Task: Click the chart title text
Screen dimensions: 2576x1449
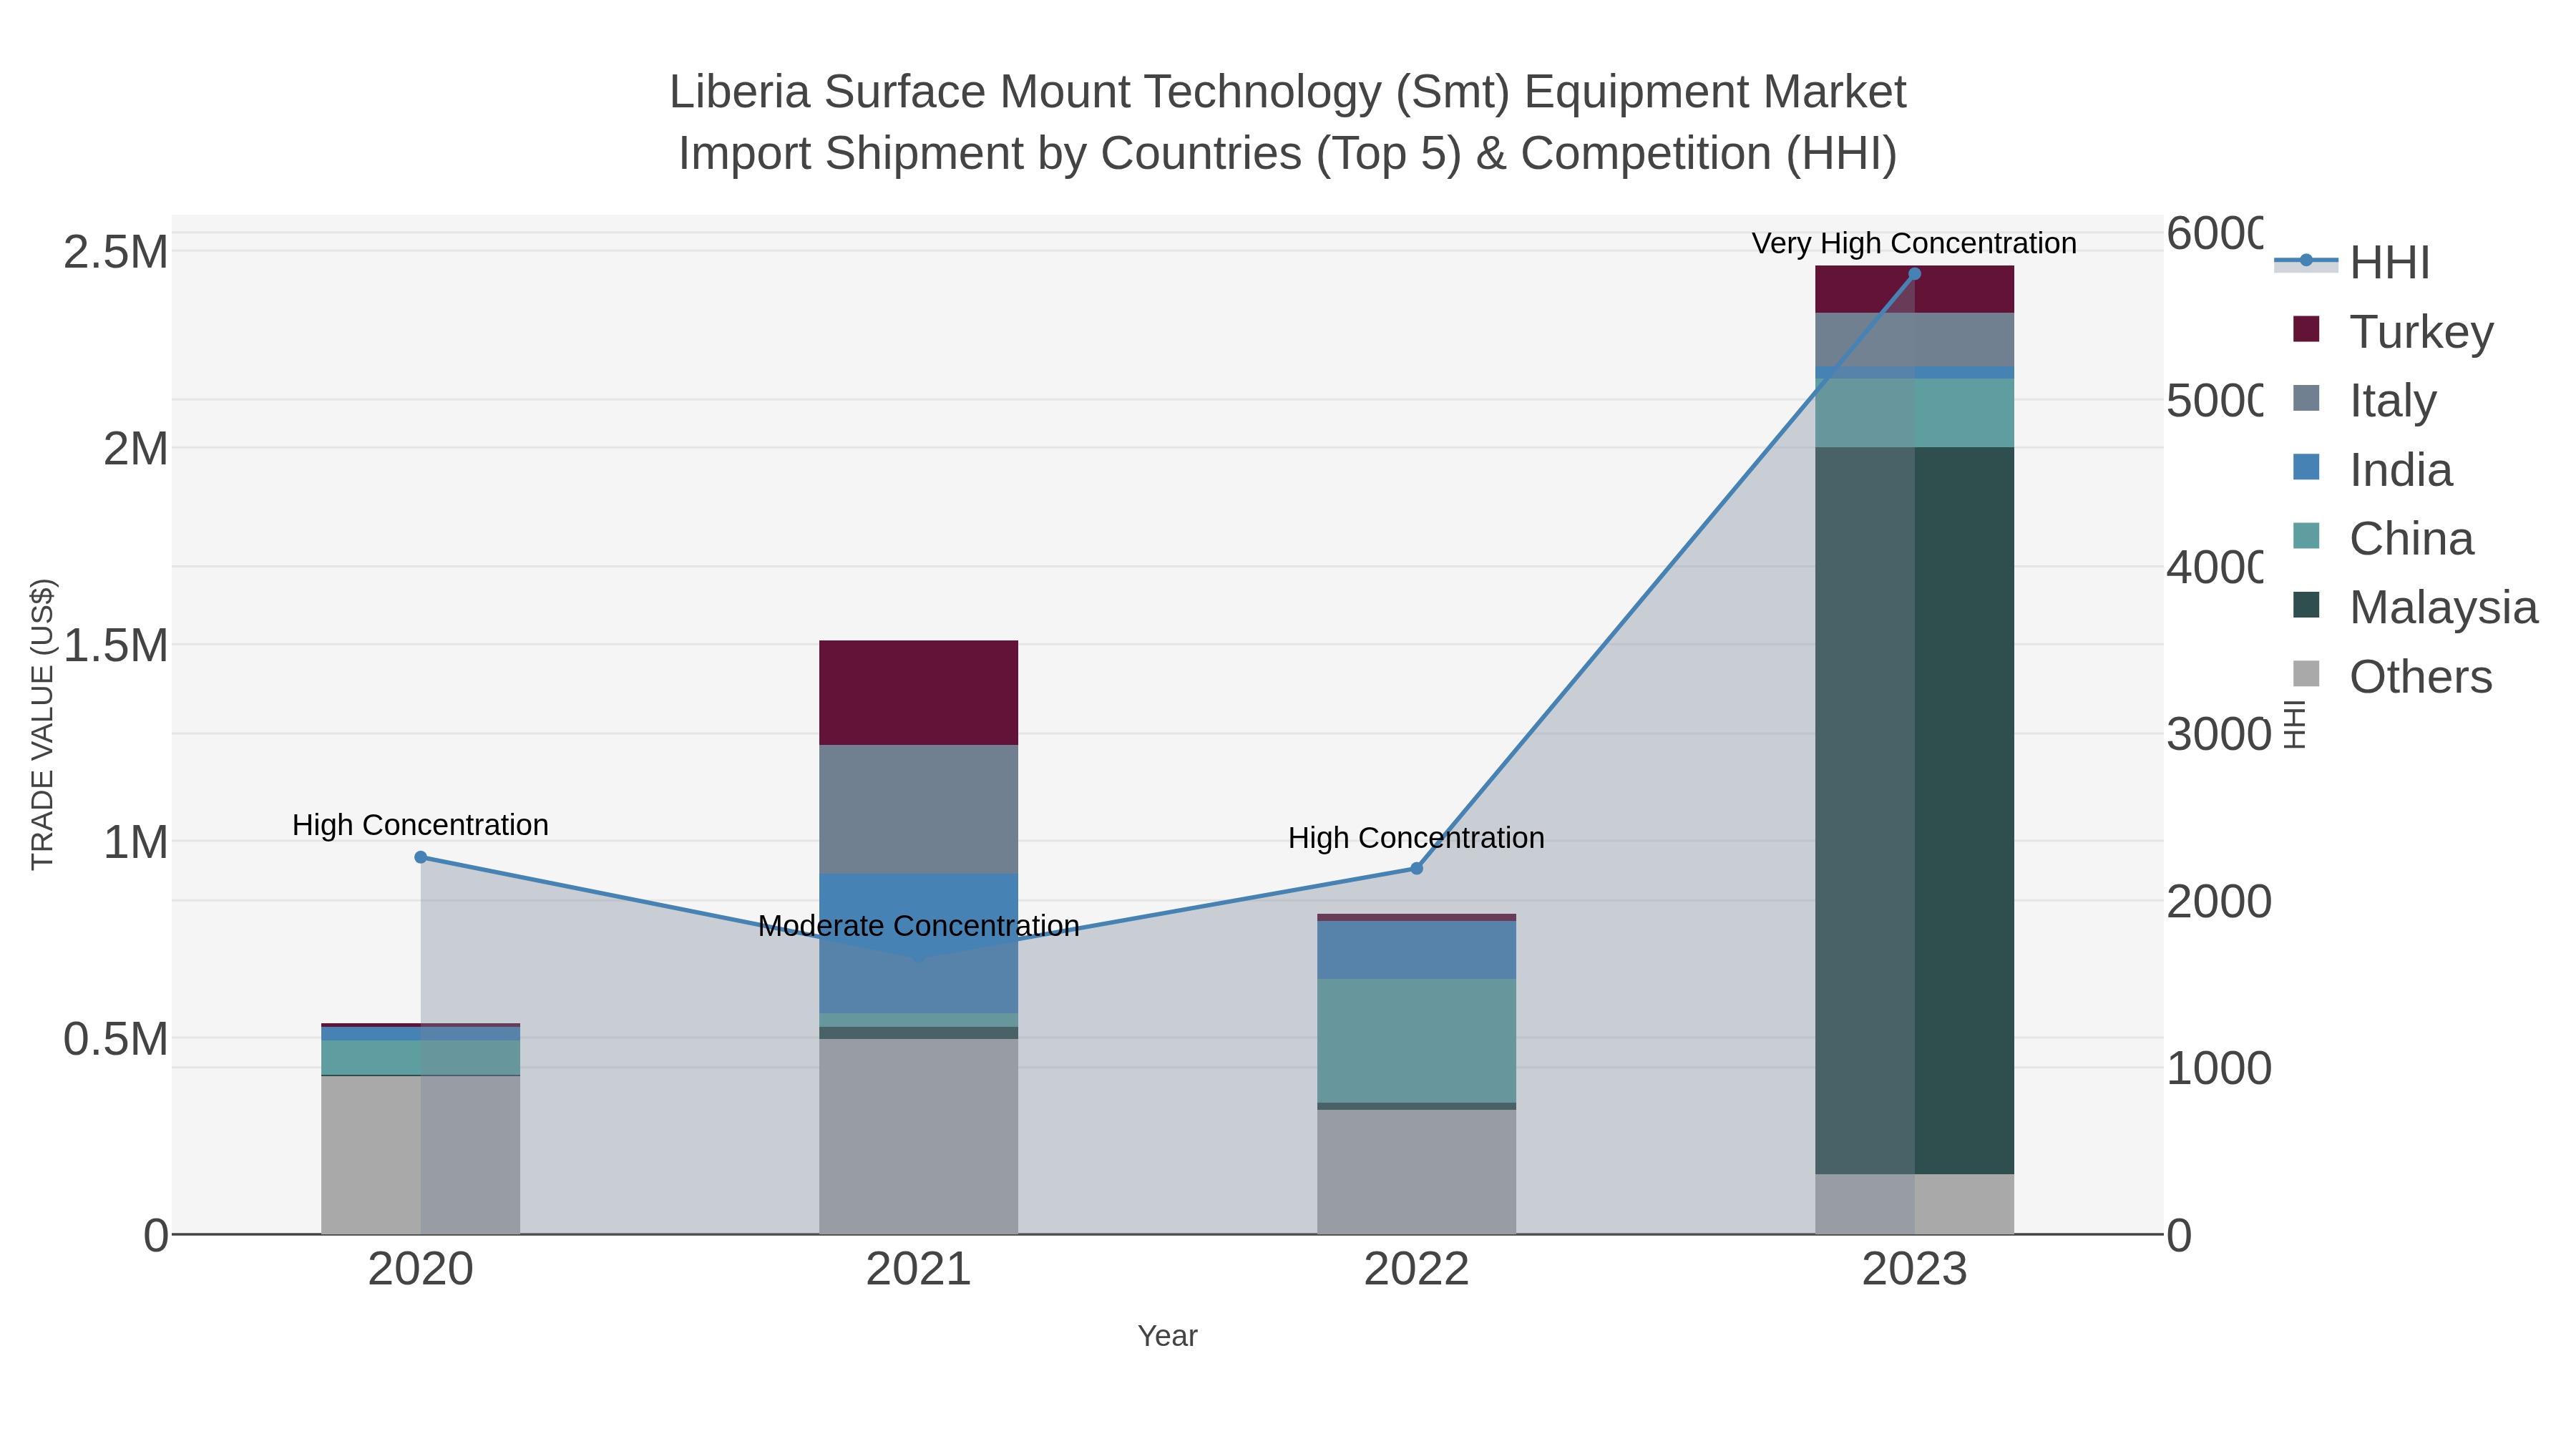Action: 1288,122
